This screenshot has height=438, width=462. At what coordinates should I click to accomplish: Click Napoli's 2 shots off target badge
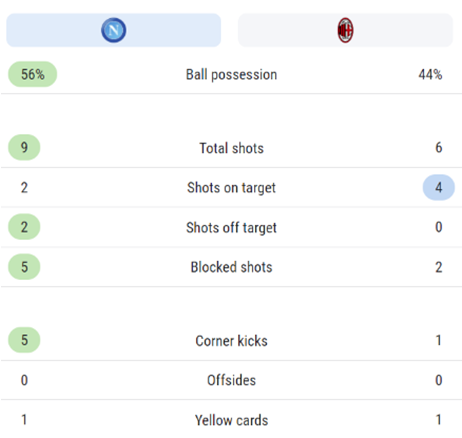24,227
